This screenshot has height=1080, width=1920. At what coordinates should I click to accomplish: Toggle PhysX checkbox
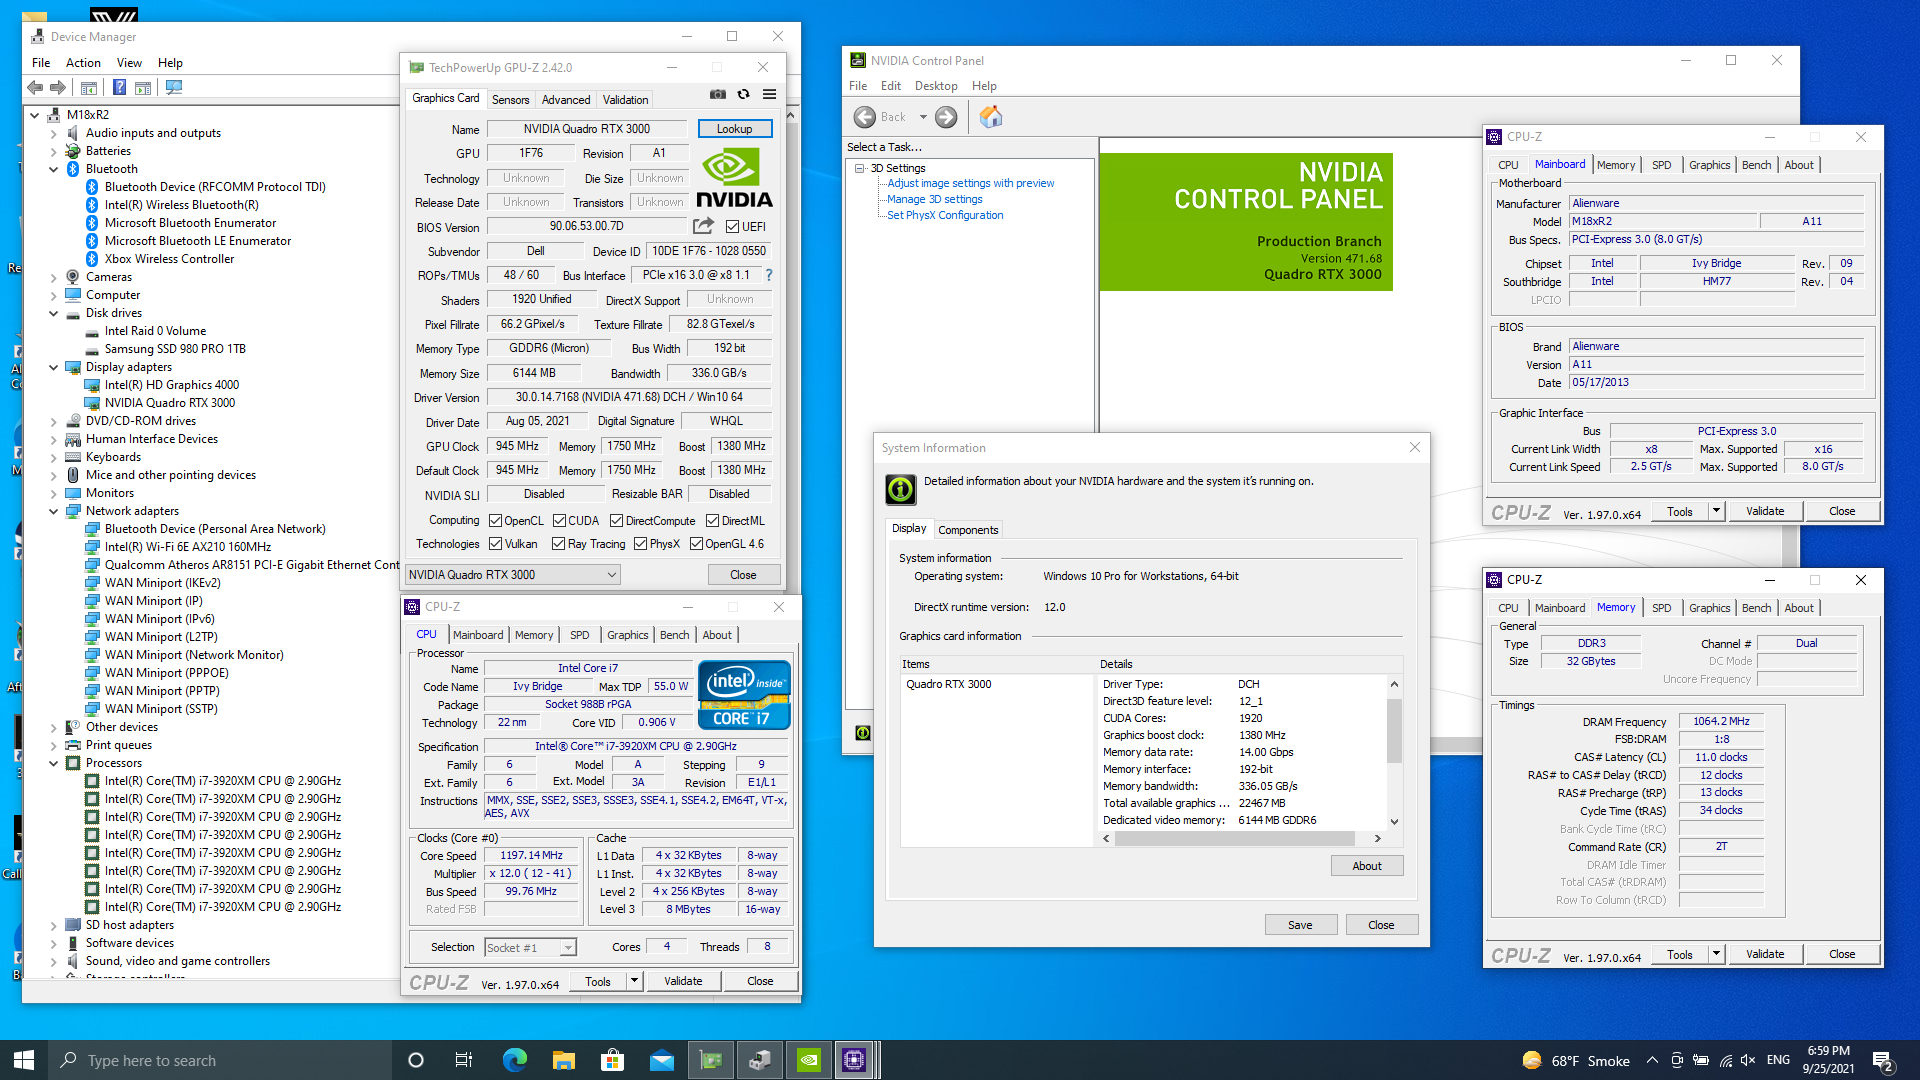point(640,544)
